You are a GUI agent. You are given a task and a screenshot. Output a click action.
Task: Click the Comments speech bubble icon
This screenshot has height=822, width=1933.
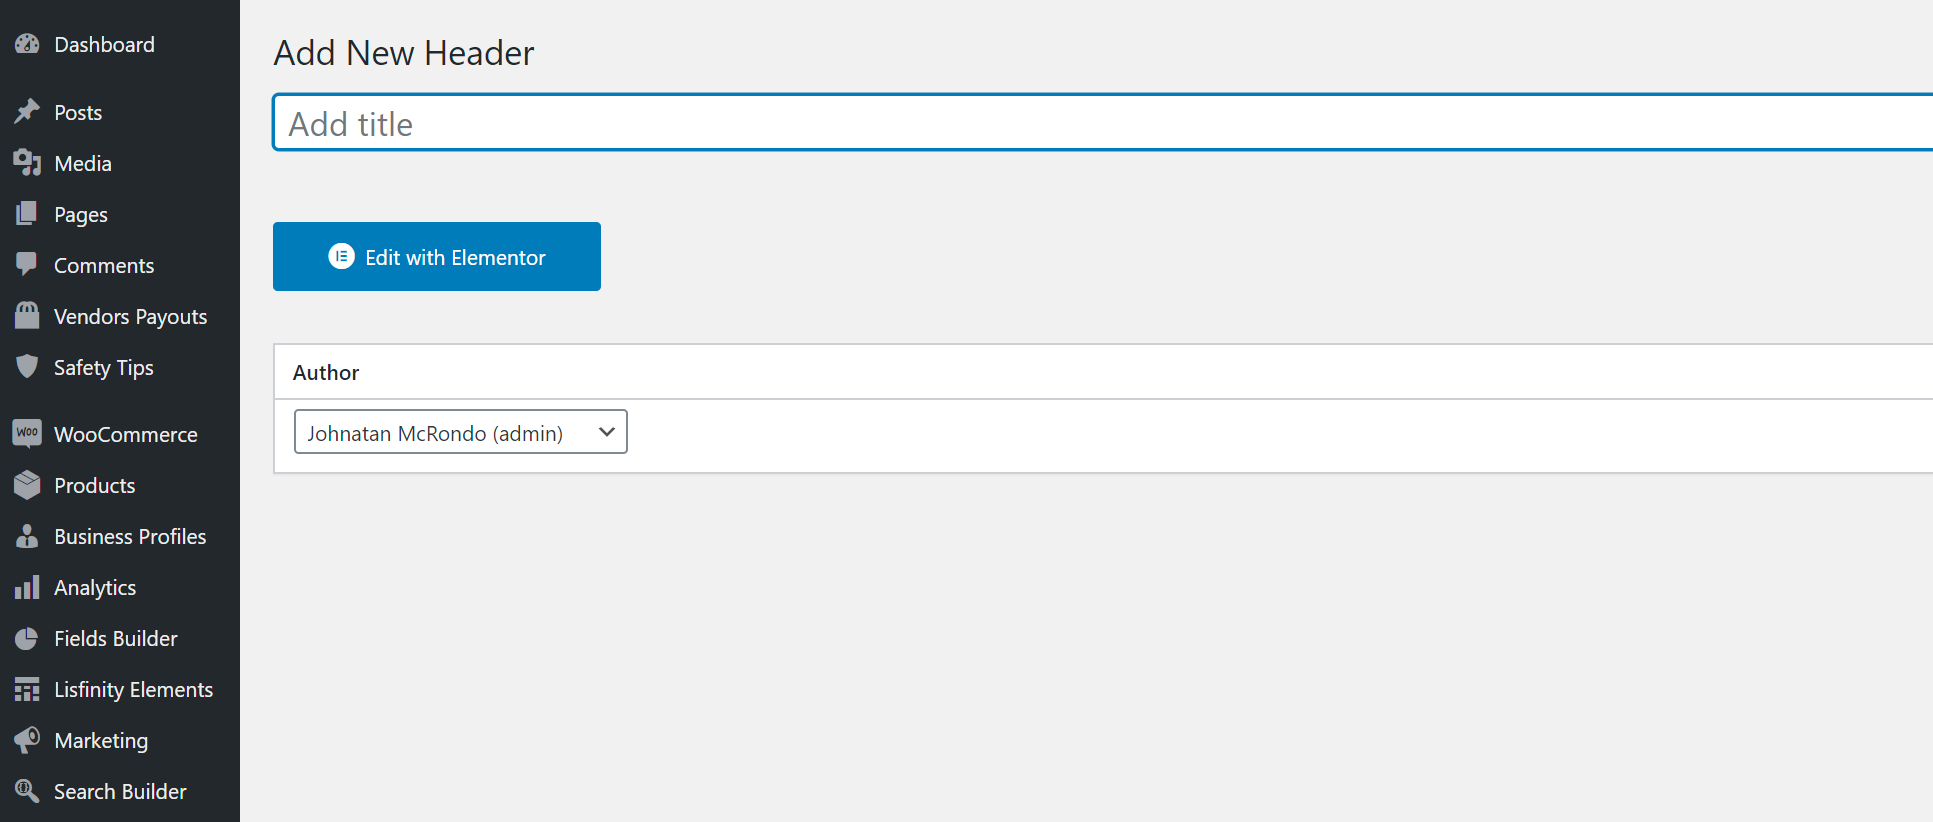[x=27, y=265]
